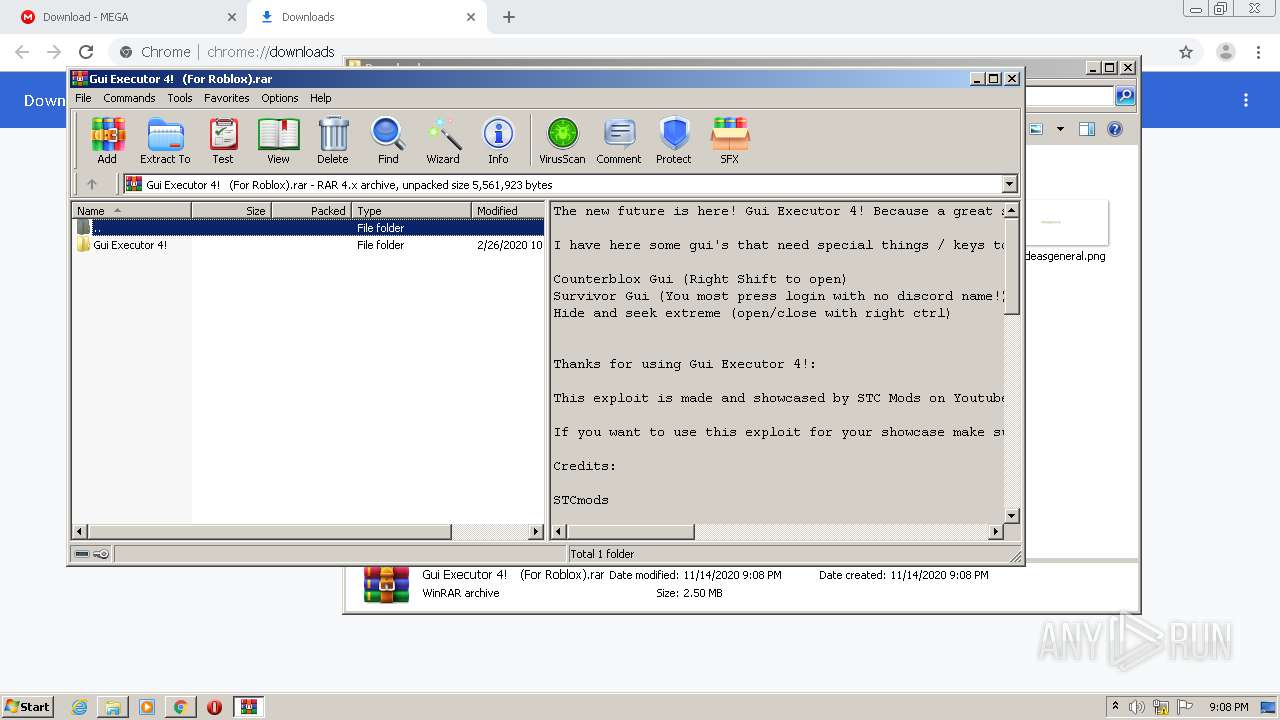Click Explorer window search button
The height and width of the screenshot is (720, 1280).
pos(1125,96)
